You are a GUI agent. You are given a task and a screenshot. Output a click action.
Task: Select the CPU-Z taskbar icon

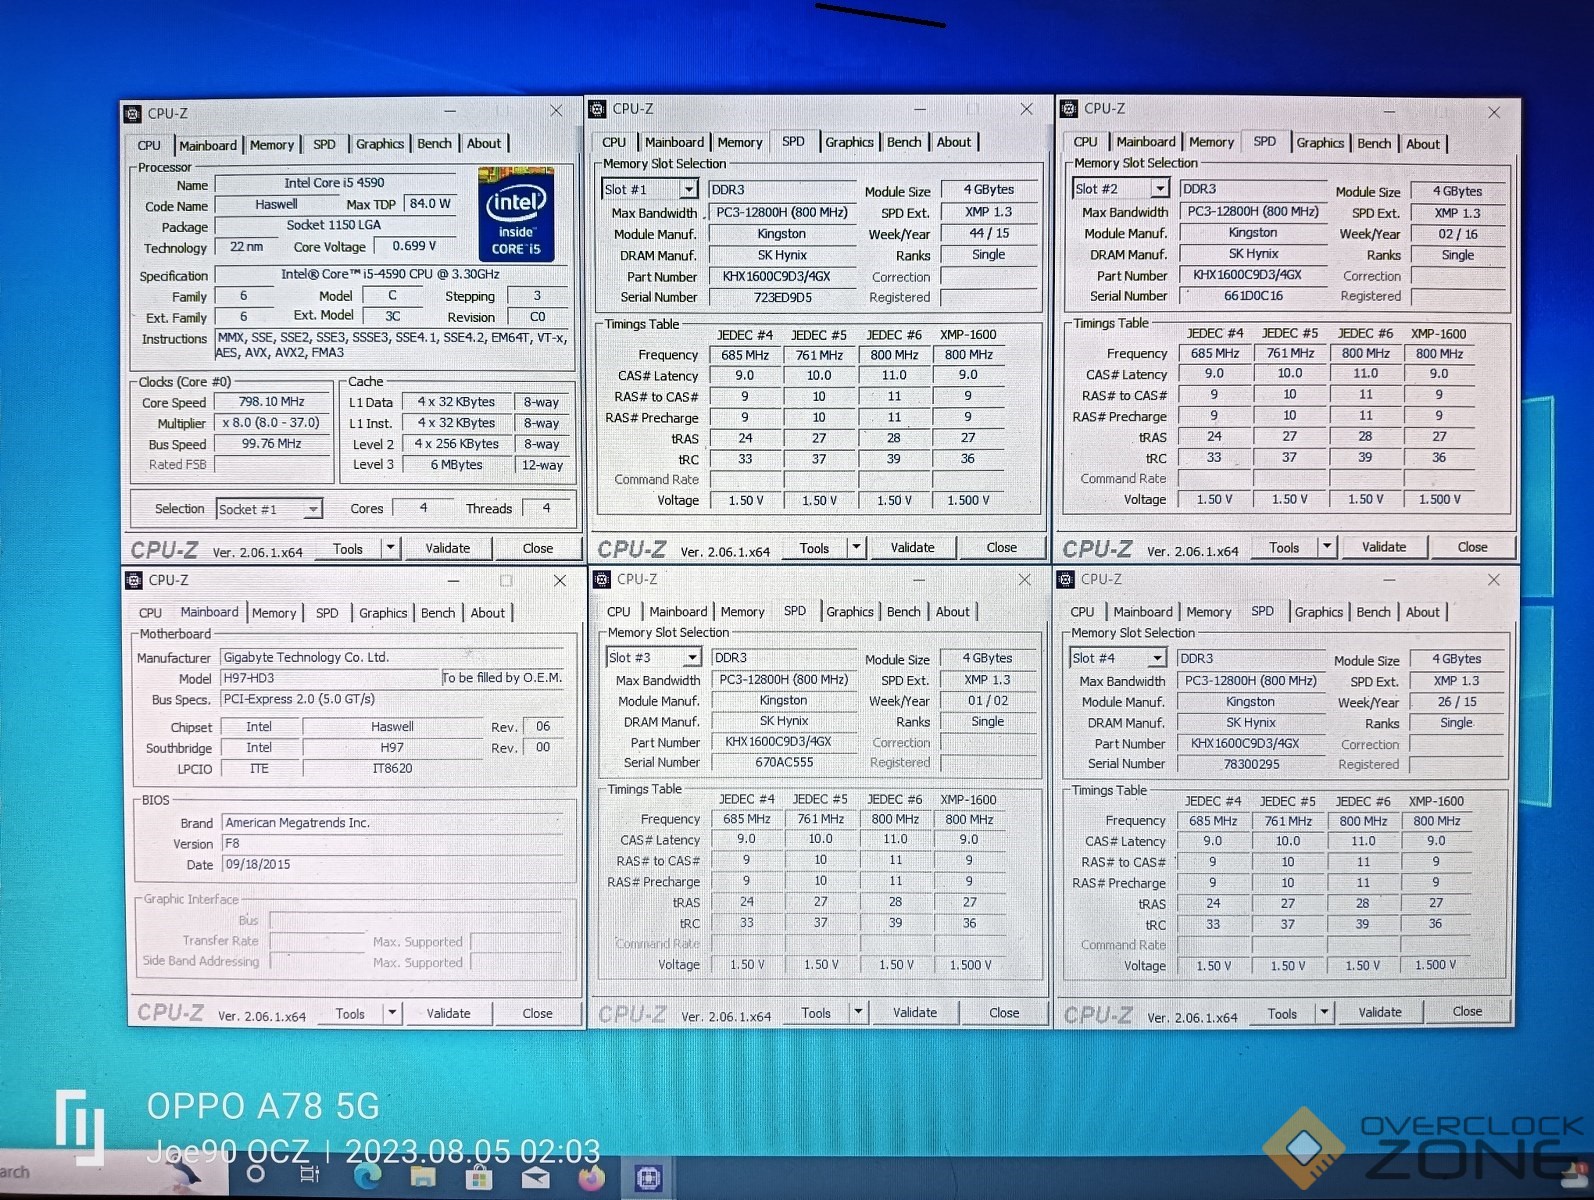(648, 1178)
